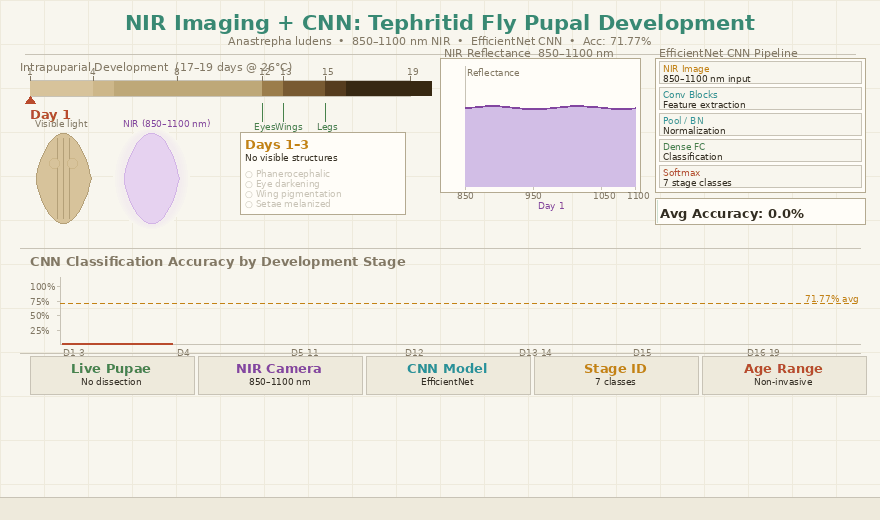880x520 pixels.
Task: Jump to day 4 tick on timeline
Action: click(x=93, y=72)
